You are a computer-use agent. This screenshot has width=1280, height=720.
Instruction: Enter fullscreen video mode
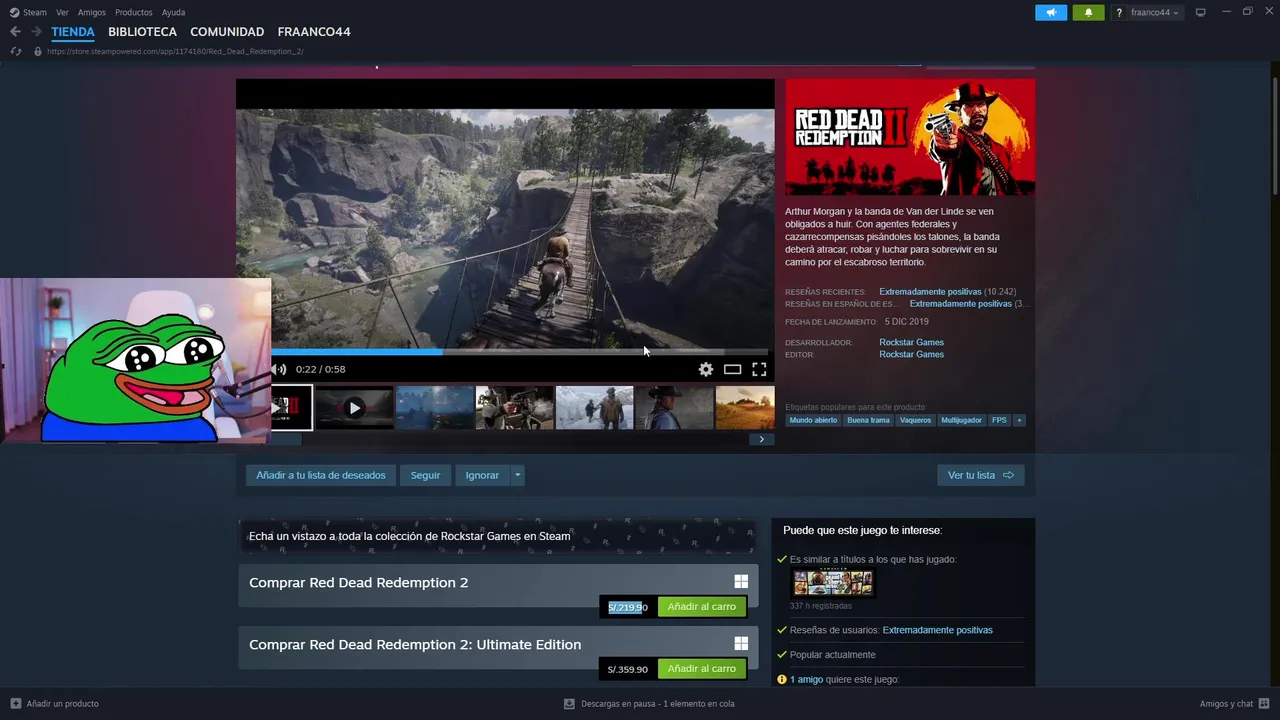[x=759, y=369]
